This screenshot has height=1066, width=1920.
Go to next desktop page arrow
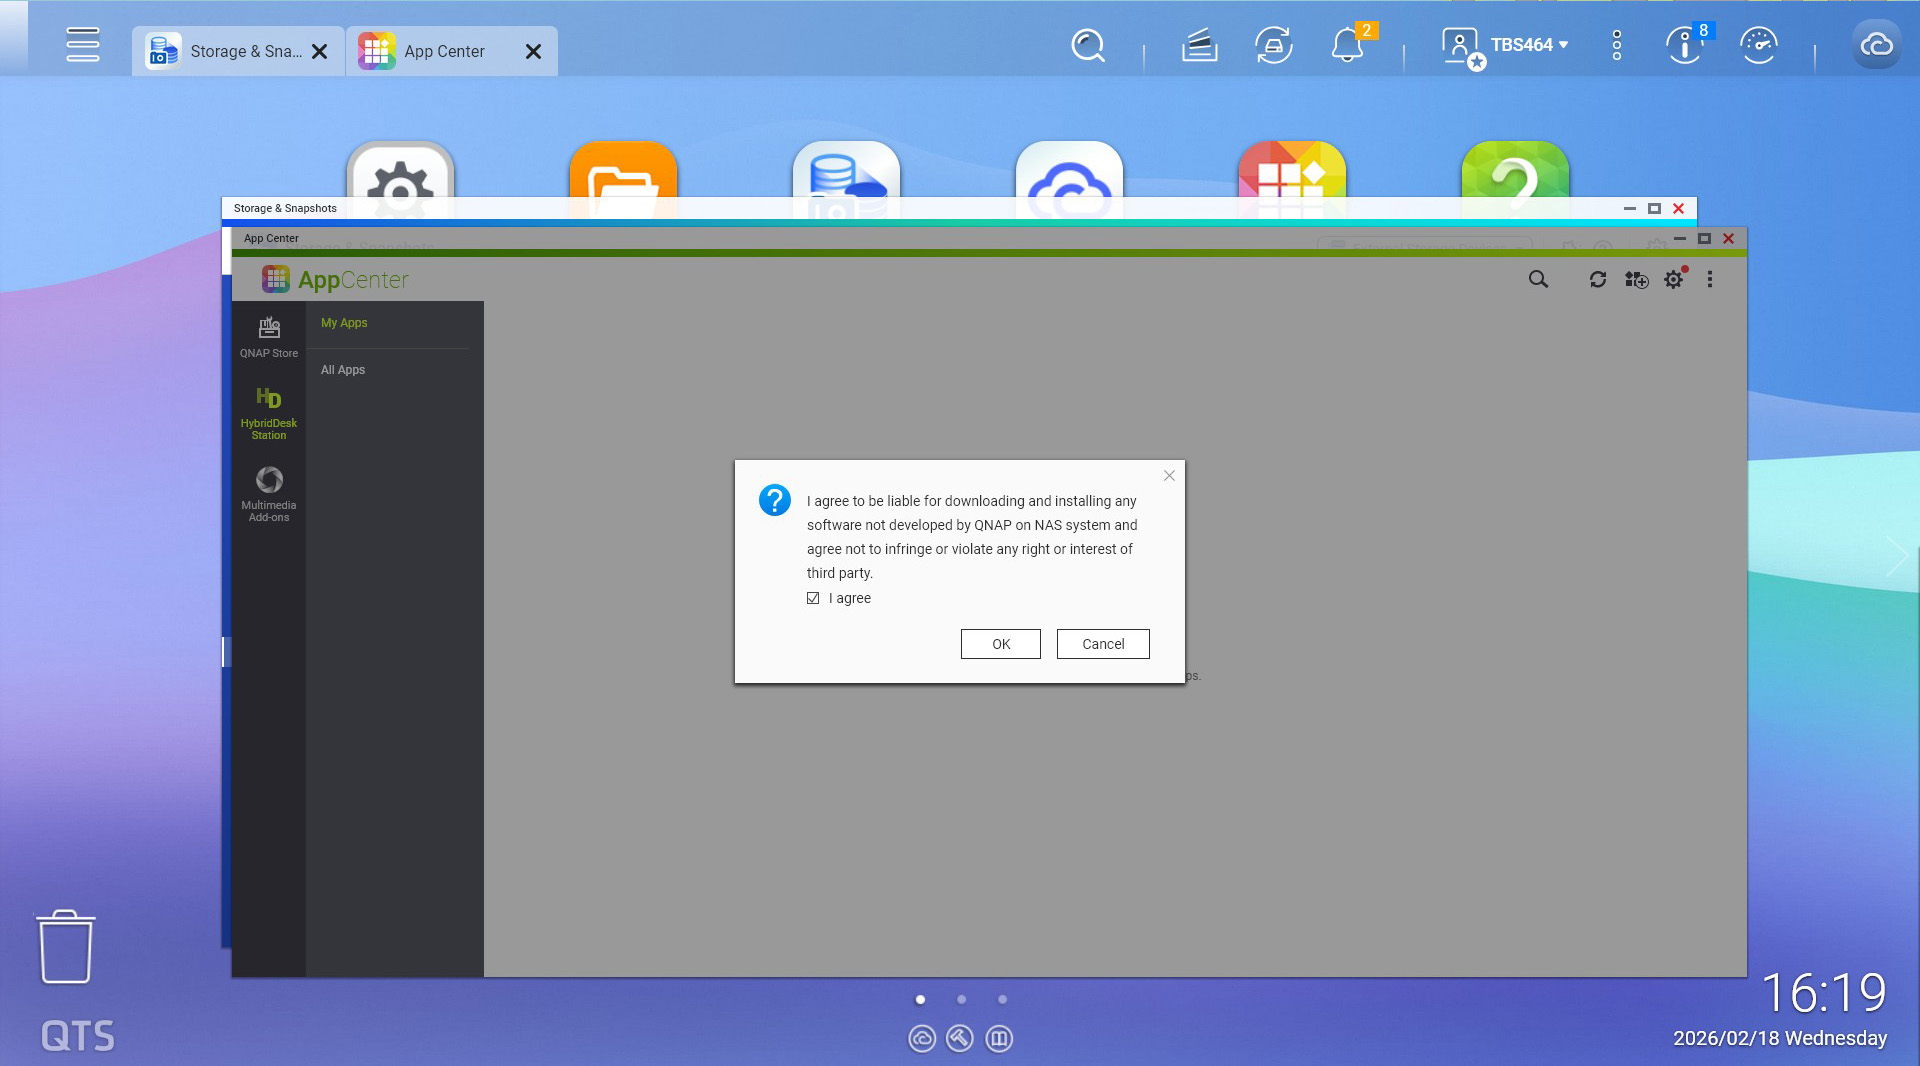coord(1895,556)
